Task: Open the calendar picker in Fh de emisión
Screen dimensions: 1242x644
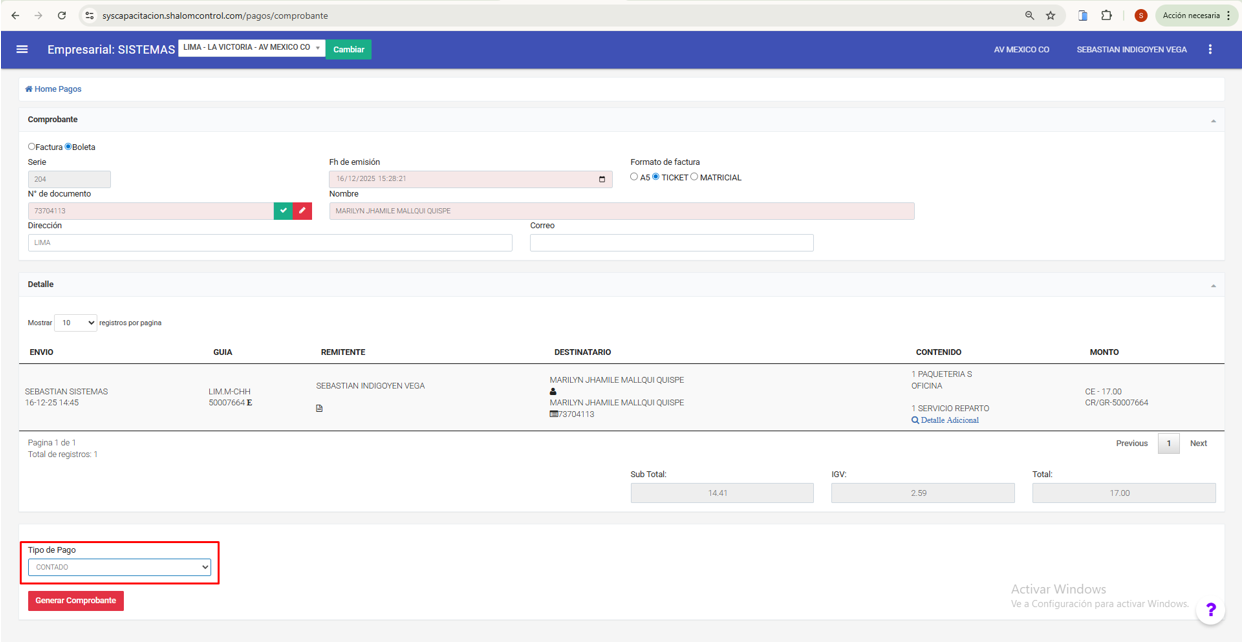Action: click(x=601, y=180)
